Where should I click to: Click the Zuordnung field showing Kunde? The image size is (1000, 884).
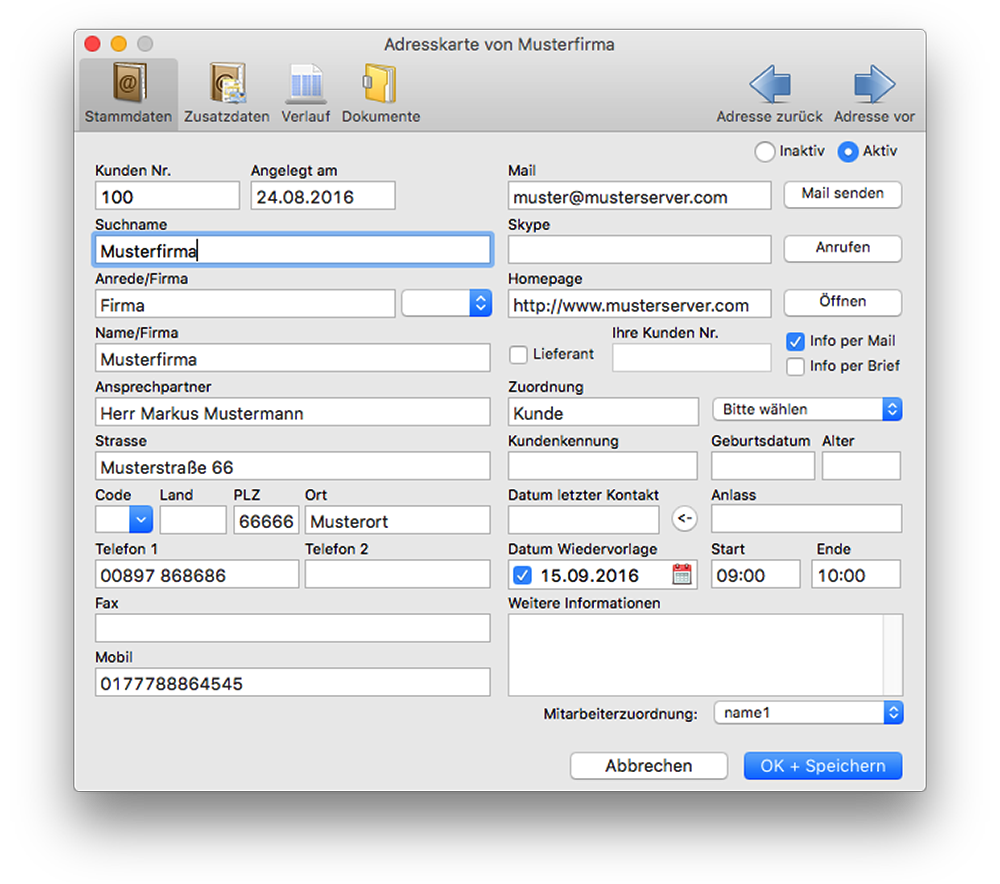[603, 413]
